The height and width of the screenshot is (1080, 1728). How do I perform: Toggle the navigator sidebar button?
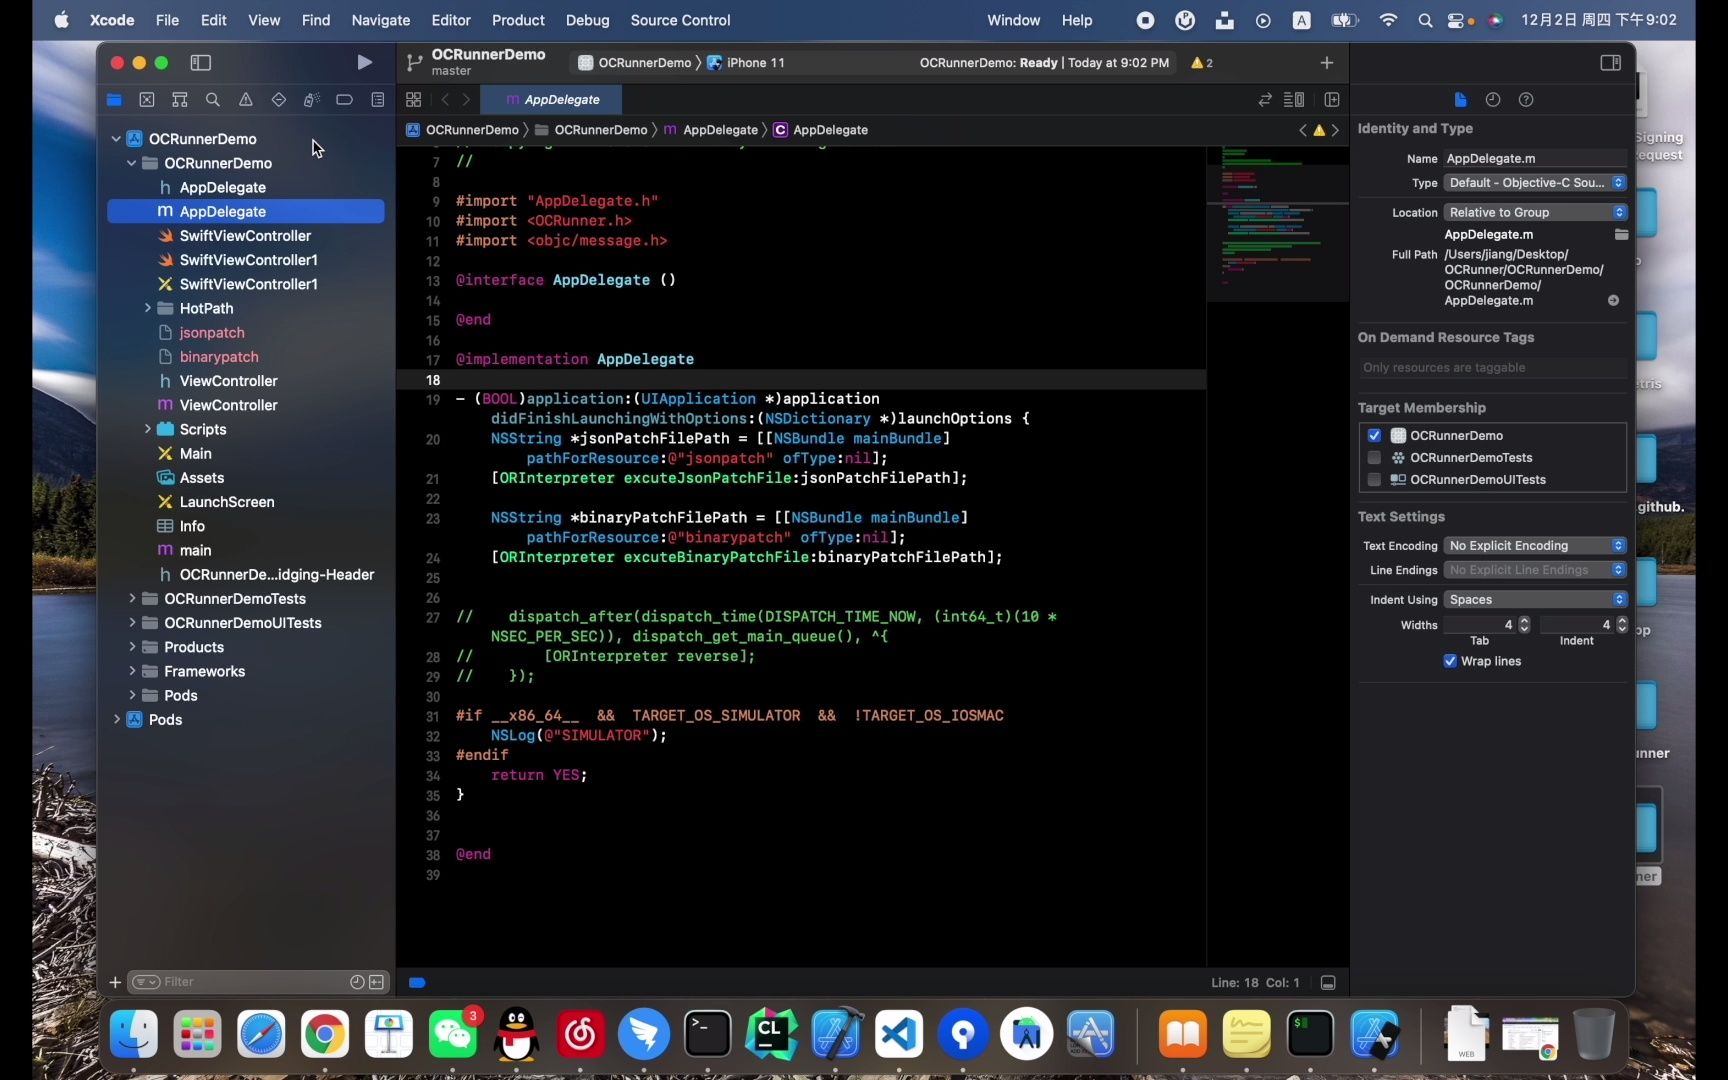coord(201,62)
